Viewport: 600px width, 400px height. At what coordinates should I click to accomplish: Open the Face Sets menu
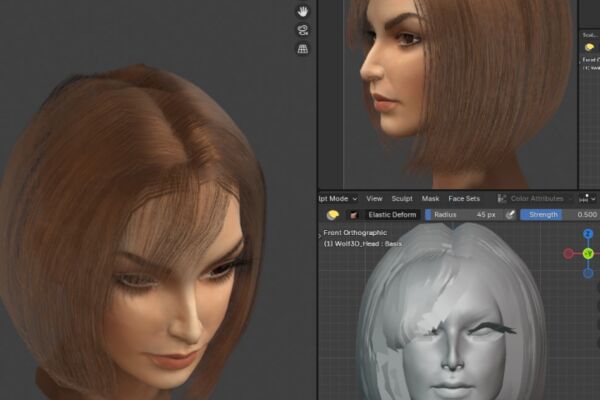tap(464, 199)
